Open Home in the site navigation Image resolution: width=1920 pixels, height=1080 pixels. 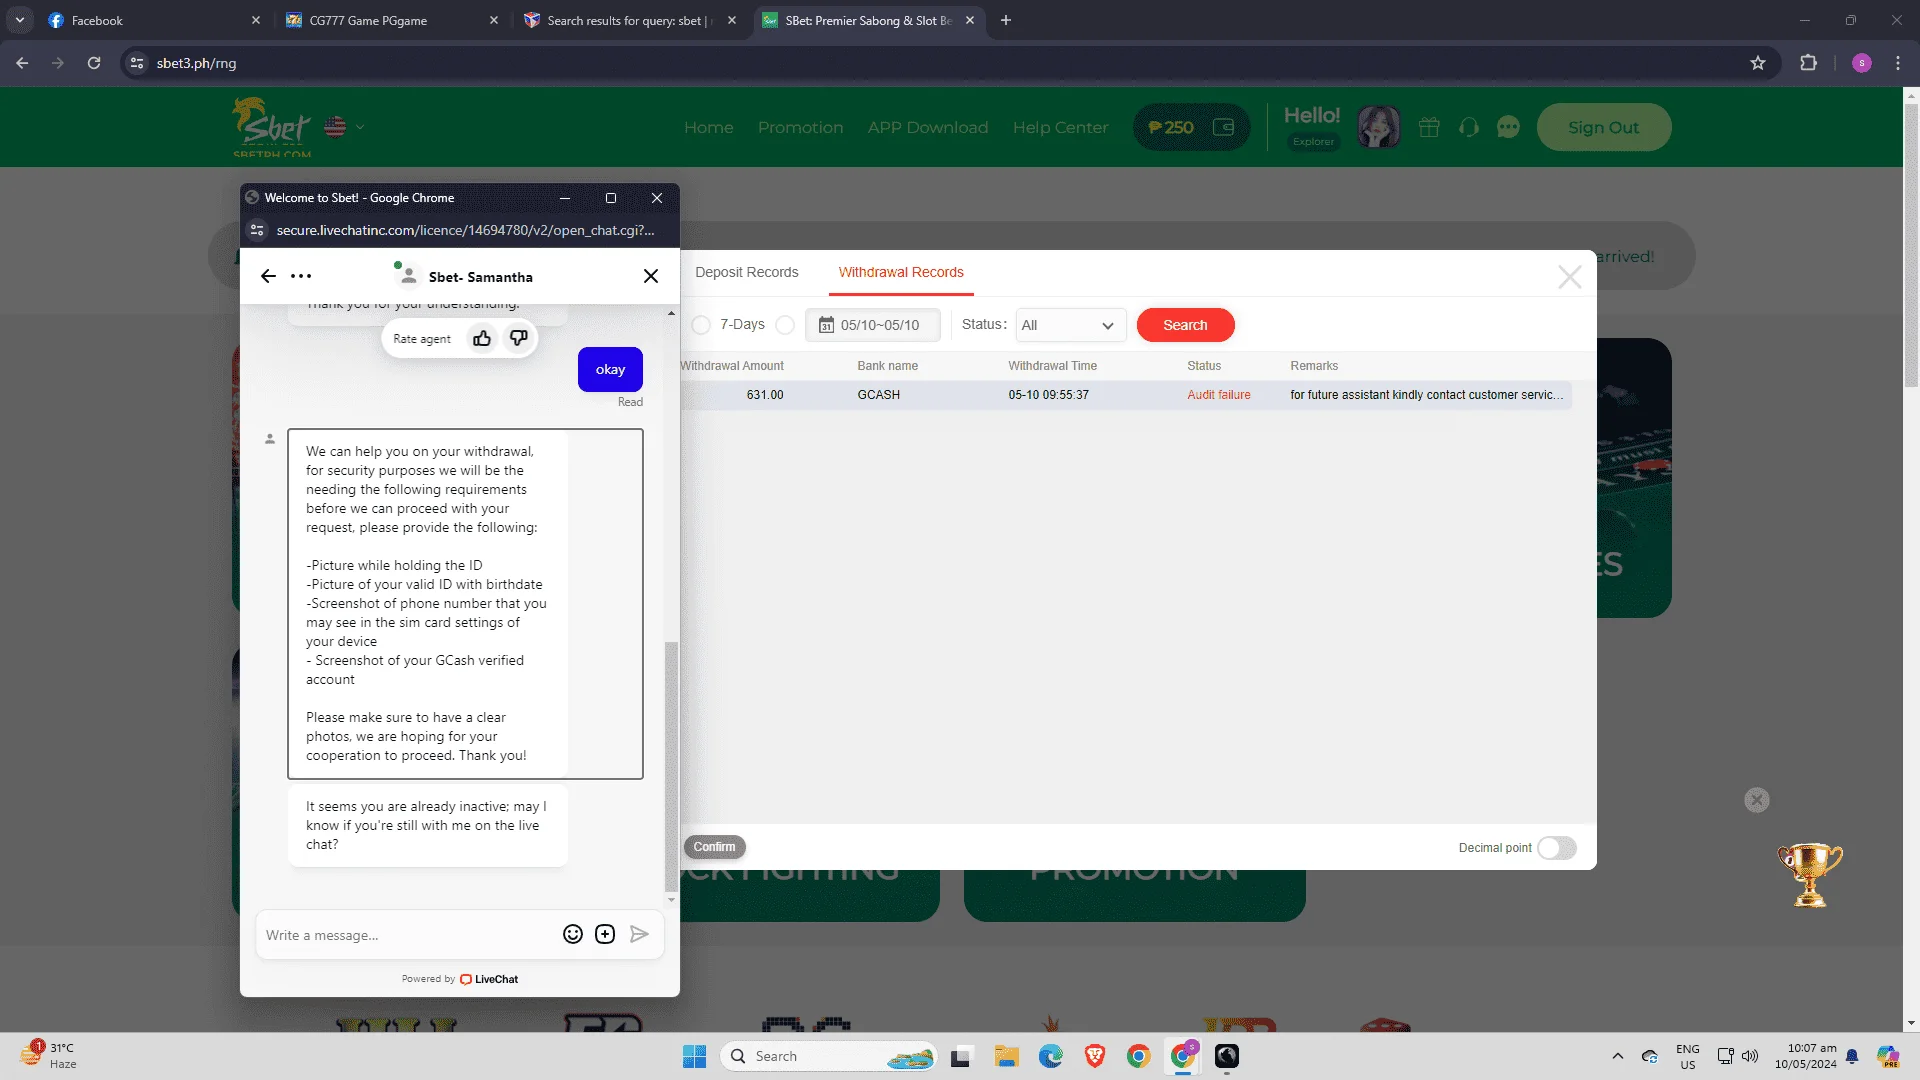pos(709,127)
